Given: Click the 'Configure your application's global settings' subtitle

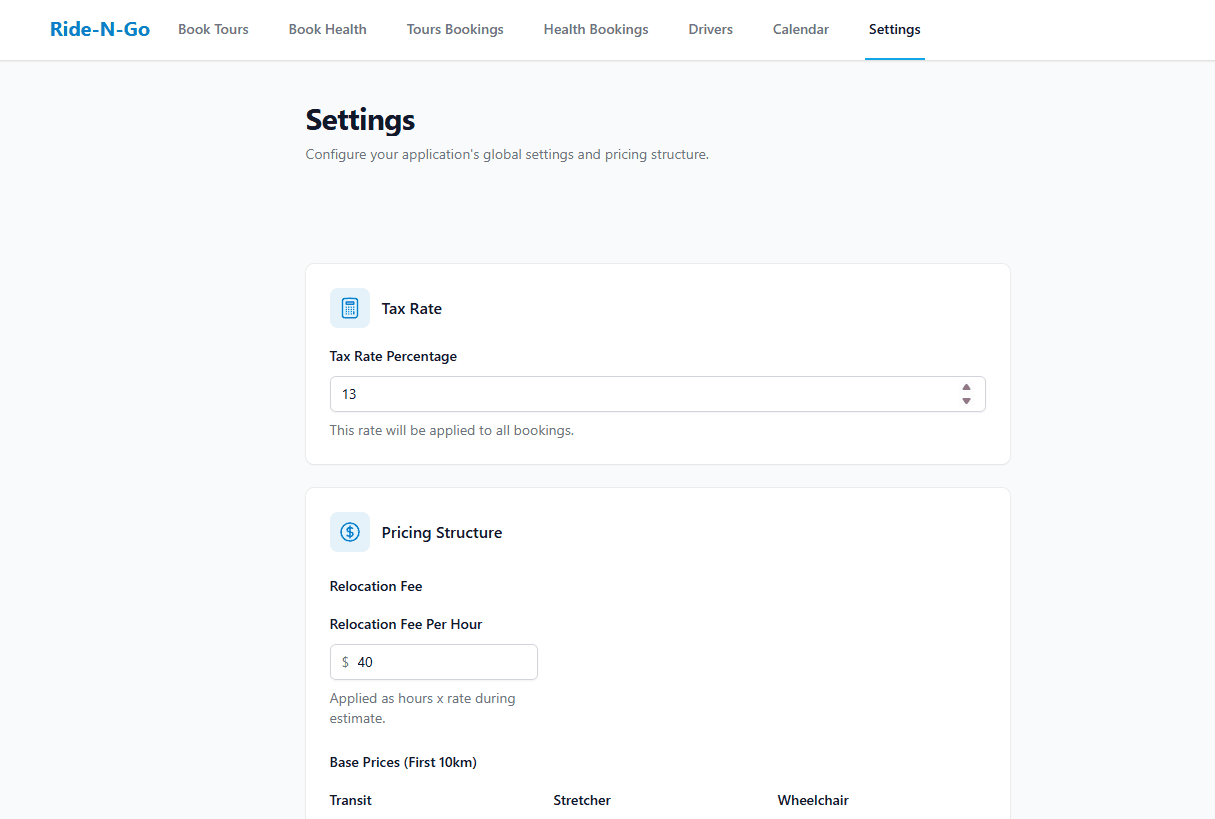Looking at the screenshot, I should [x=507, y=155].
